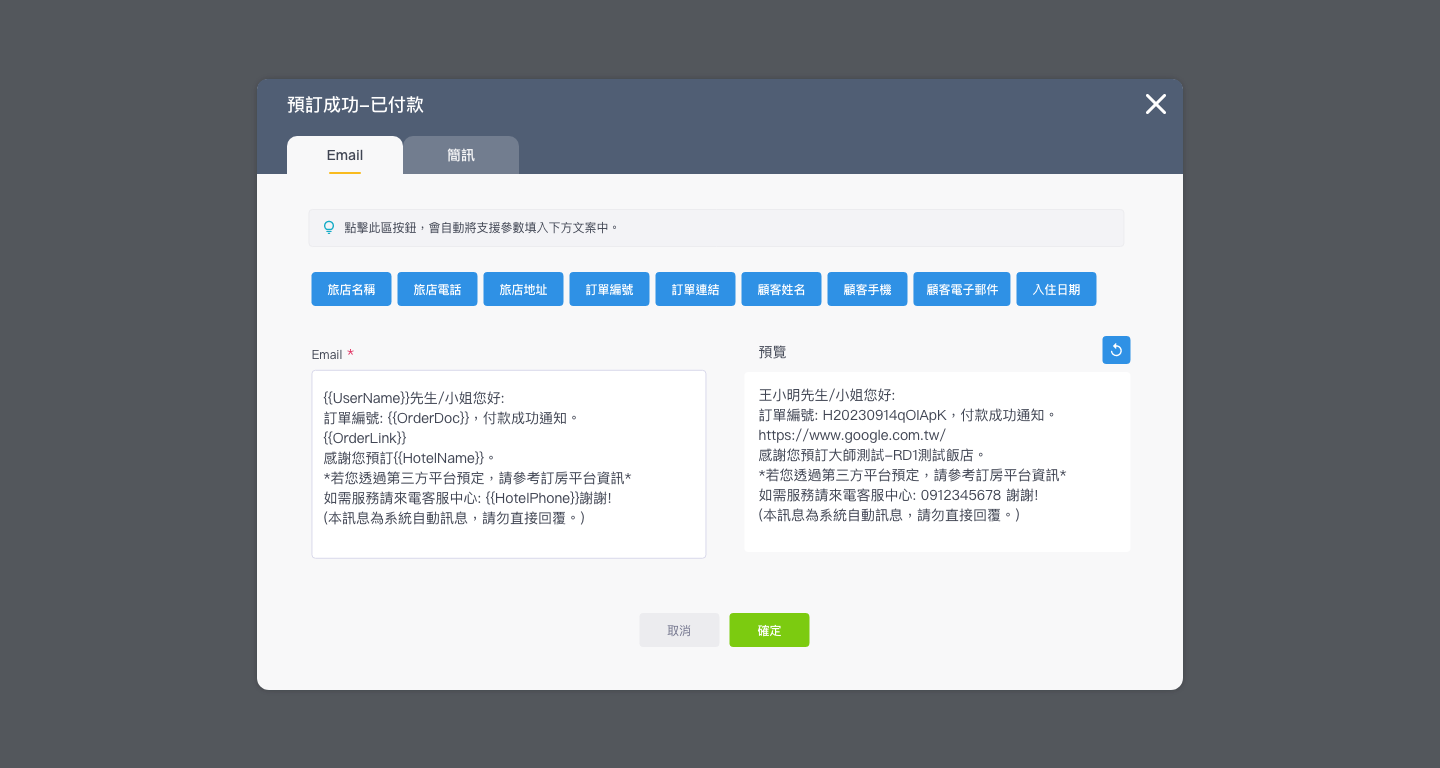
Task: Add the 旅店地址 parameter button
Action: 523,289
